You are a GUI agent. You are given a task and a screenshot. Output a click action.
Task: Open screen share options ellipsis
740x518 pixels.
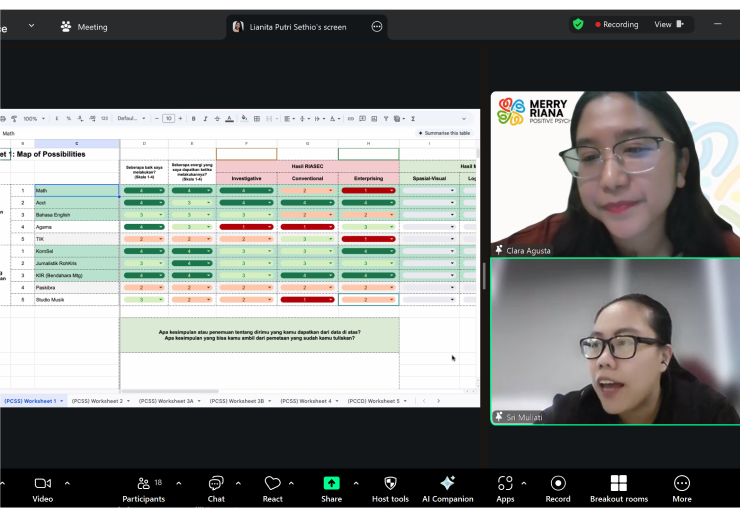(x=377, y=27)
